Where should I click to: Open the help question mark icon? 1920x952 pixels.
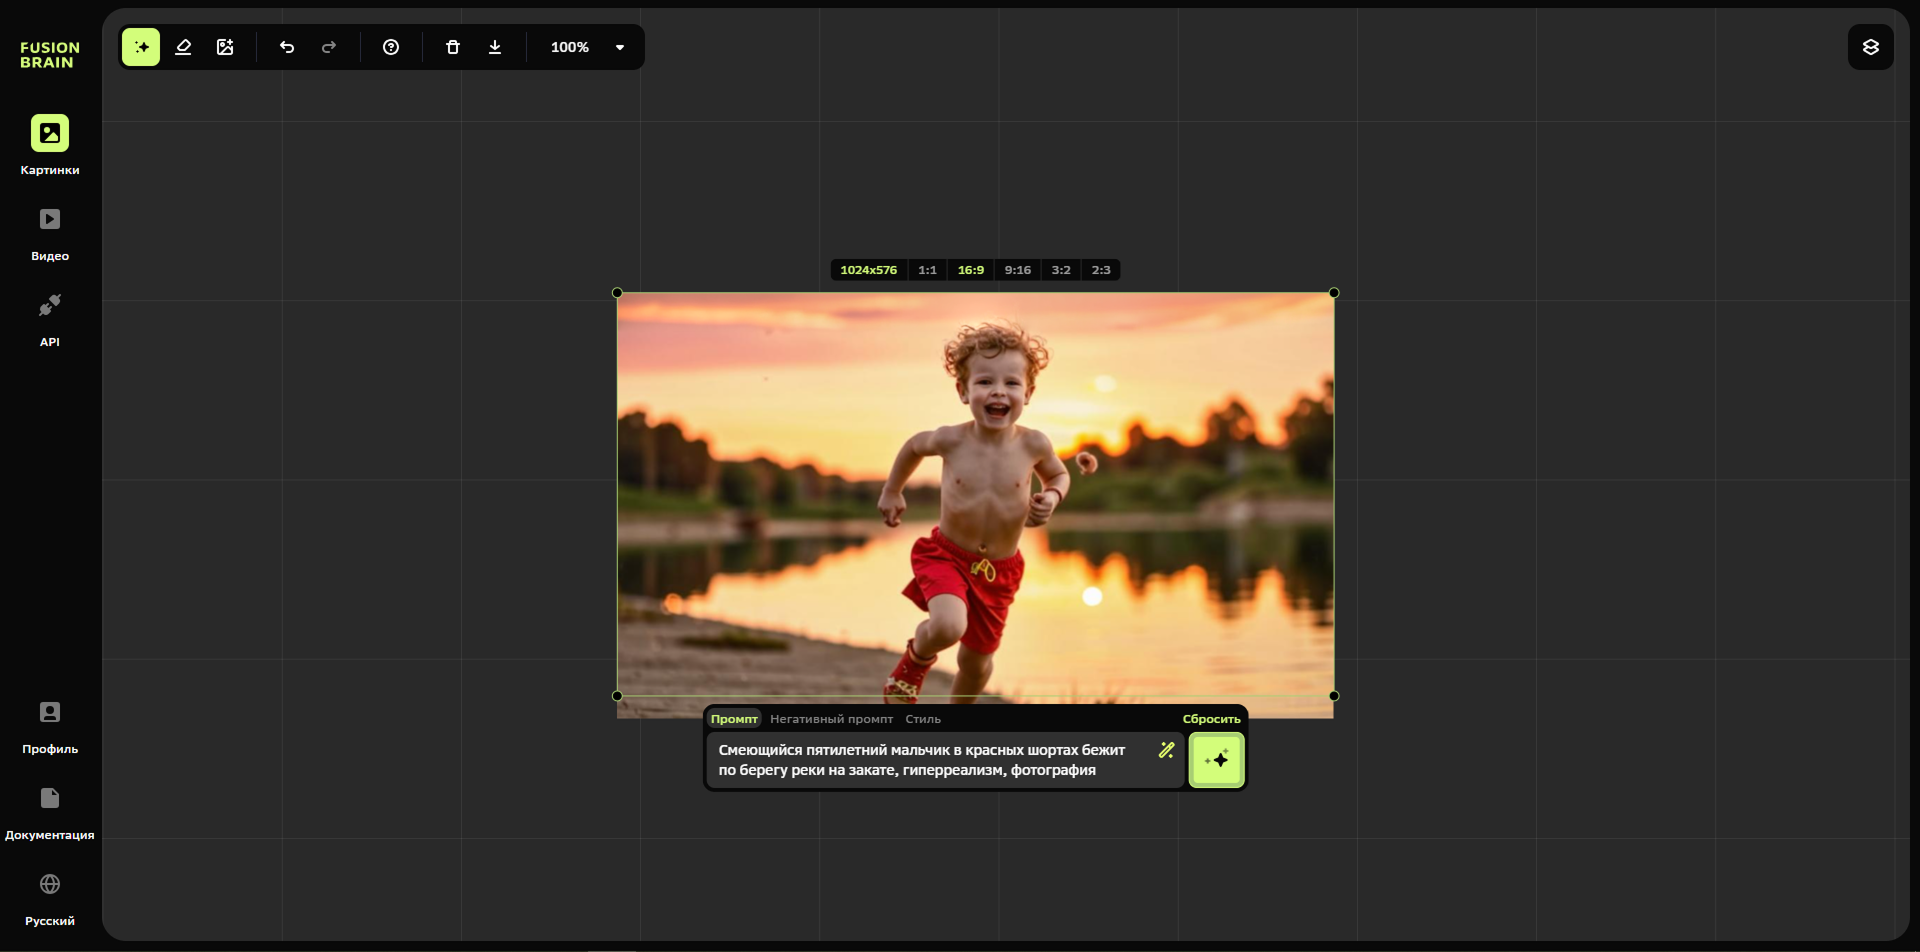coord(391,47)
